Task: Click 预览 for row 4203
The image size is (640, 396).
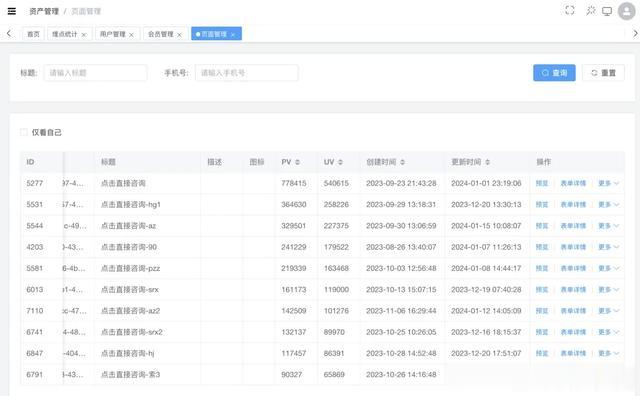Action: (542, 247)
